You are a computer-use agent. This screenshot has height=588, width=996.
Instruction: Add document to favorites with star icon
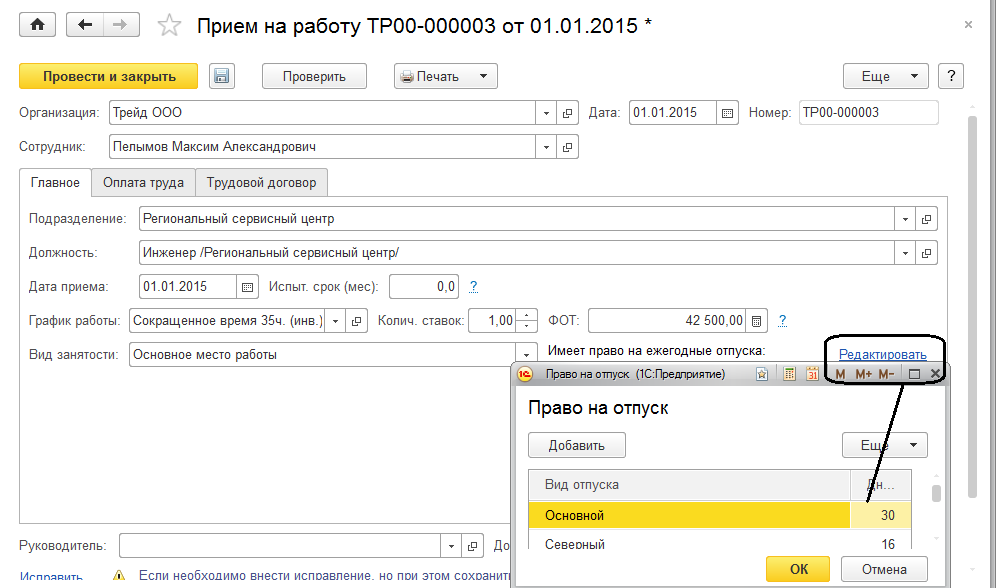click(x=171, y=26)
